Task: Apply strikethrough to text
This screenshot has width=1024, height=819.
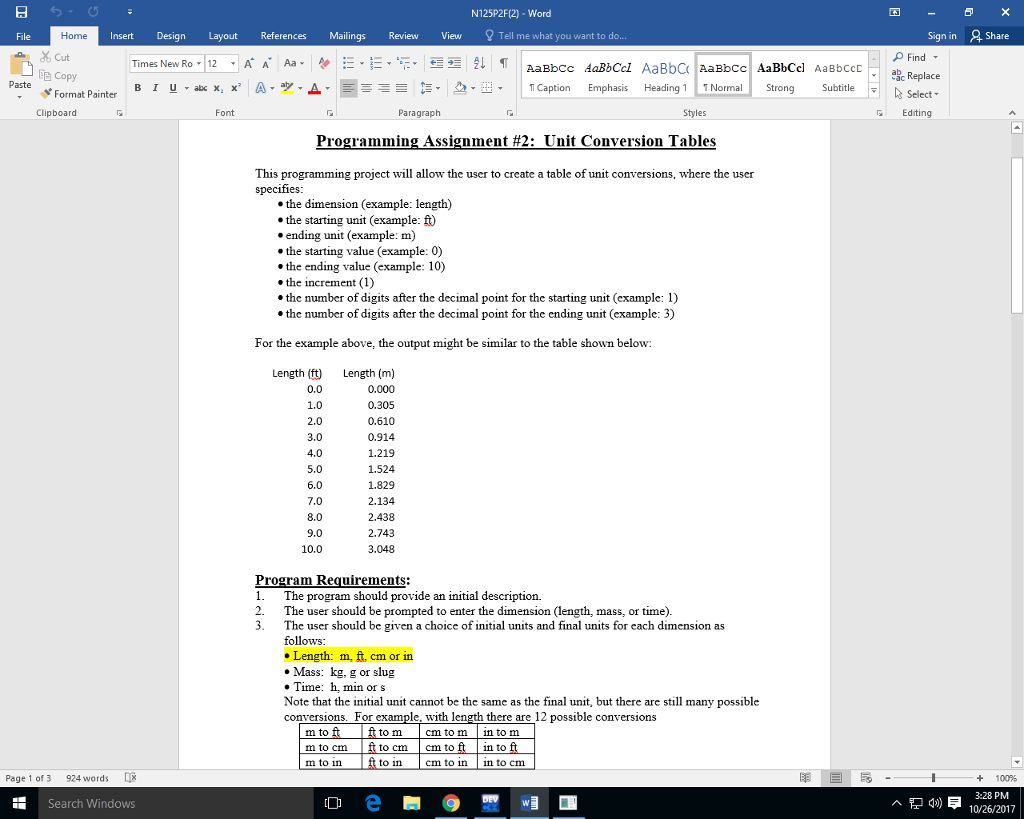Action: [x=200, y=88]
